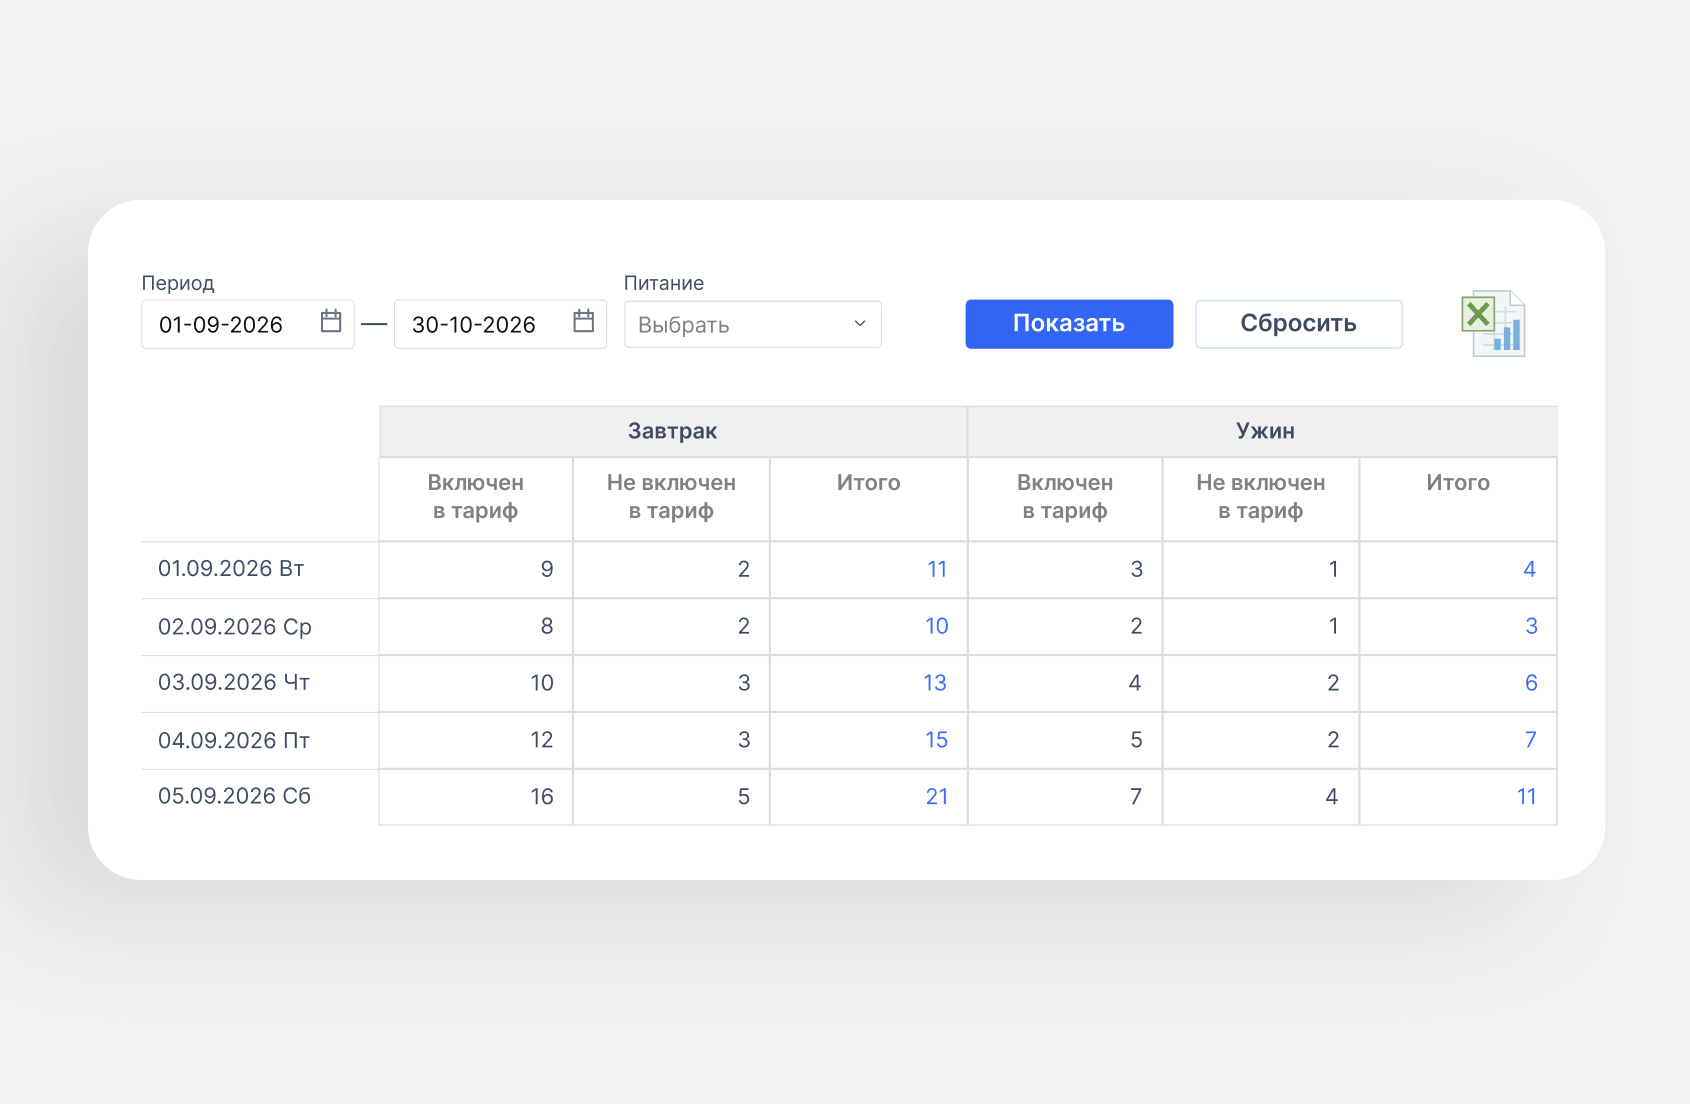
Task: Click Завтрак included value 16 for 05.09.2026
Action: coord(542,797)
